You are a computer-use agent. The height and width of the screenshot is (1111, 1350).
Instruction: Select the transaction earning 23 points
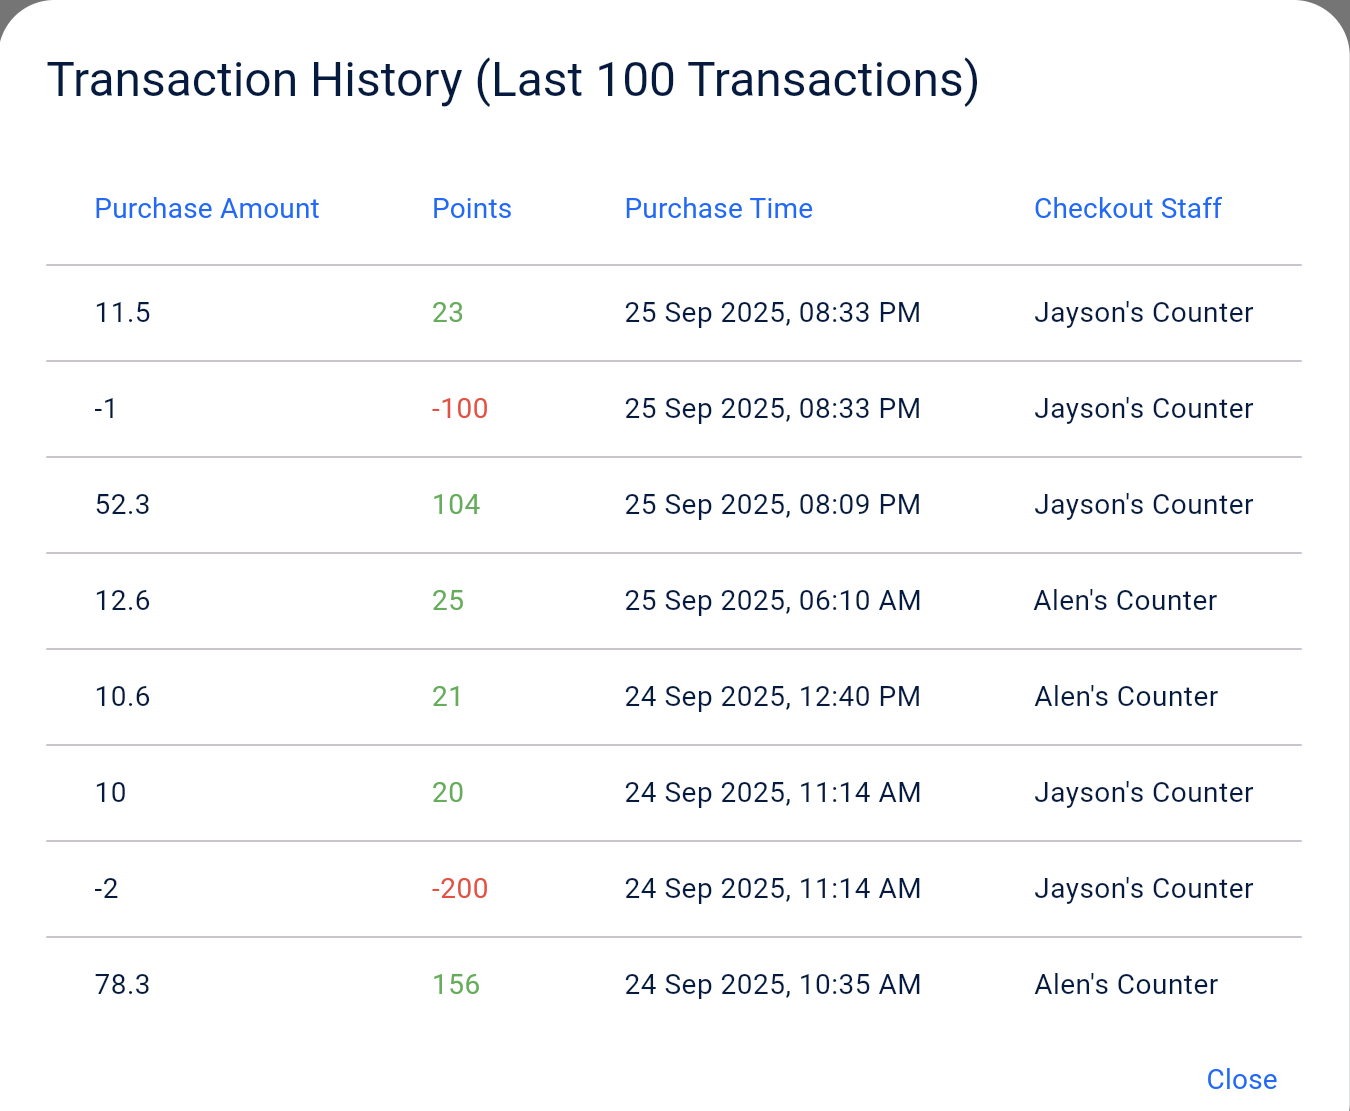[447, 312]
